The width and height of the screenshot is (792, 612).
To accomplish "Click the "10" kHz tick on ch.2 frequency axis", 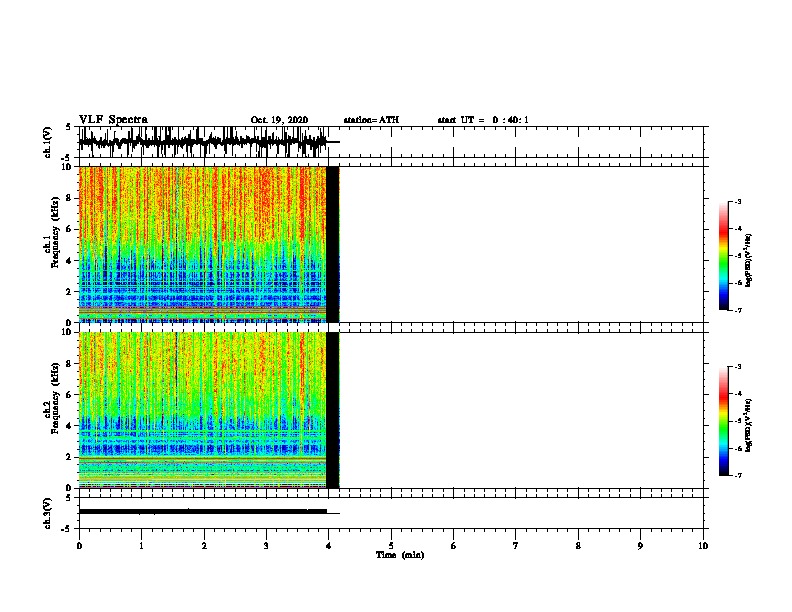I will pos(67,332).
